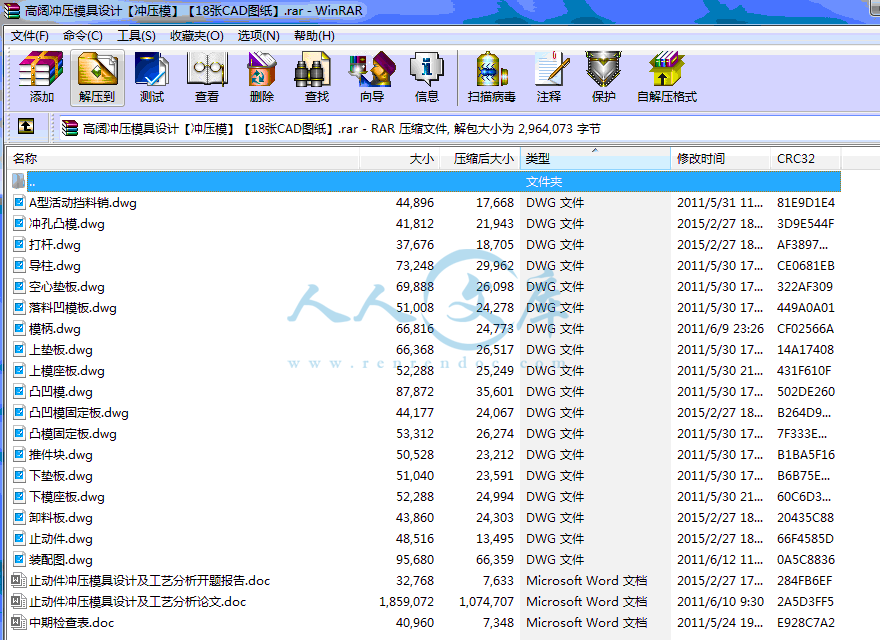Select file 上垫板.dwg
Viewport: 880px width, 640px height.
[x=61, y=350]
